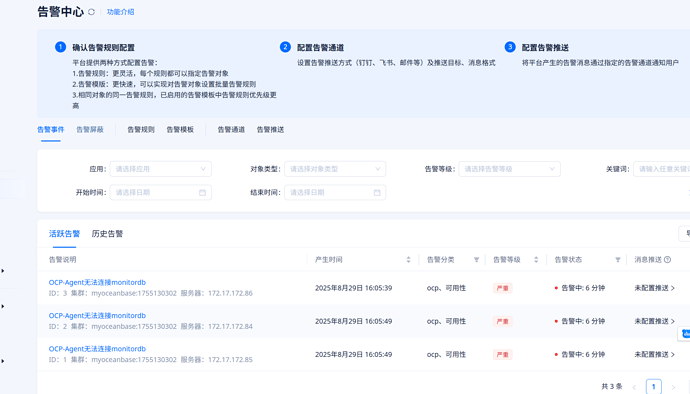The width and height of the screenshot is (690, 394).
Task: Click the 关键词 search input field
Action: point(662,169)
